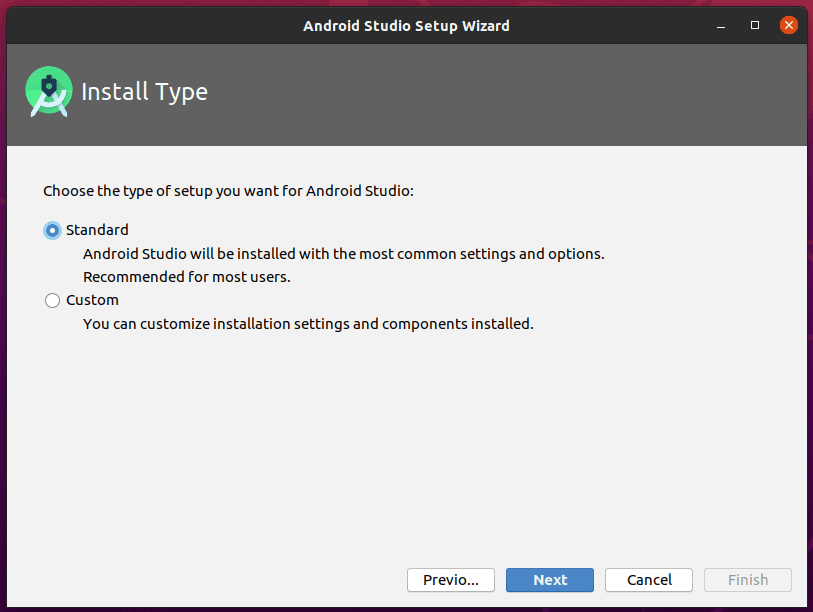This screenshot has width=813, height=612.
Task: Click the 'Android Studio Setup Wizard' window title
Action: [x=406, y=26]
